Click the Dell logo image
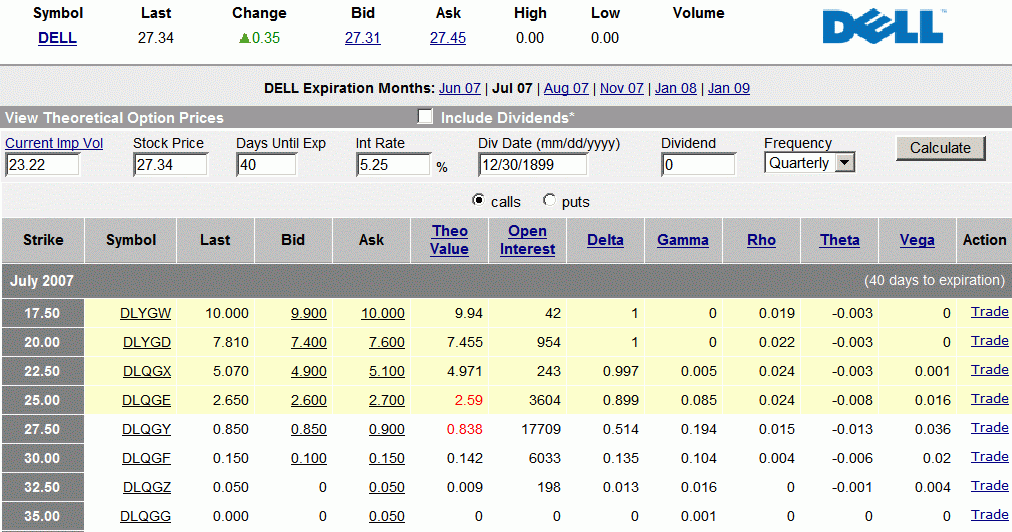This screenshot has width=1012, height=532. (884, 27)
